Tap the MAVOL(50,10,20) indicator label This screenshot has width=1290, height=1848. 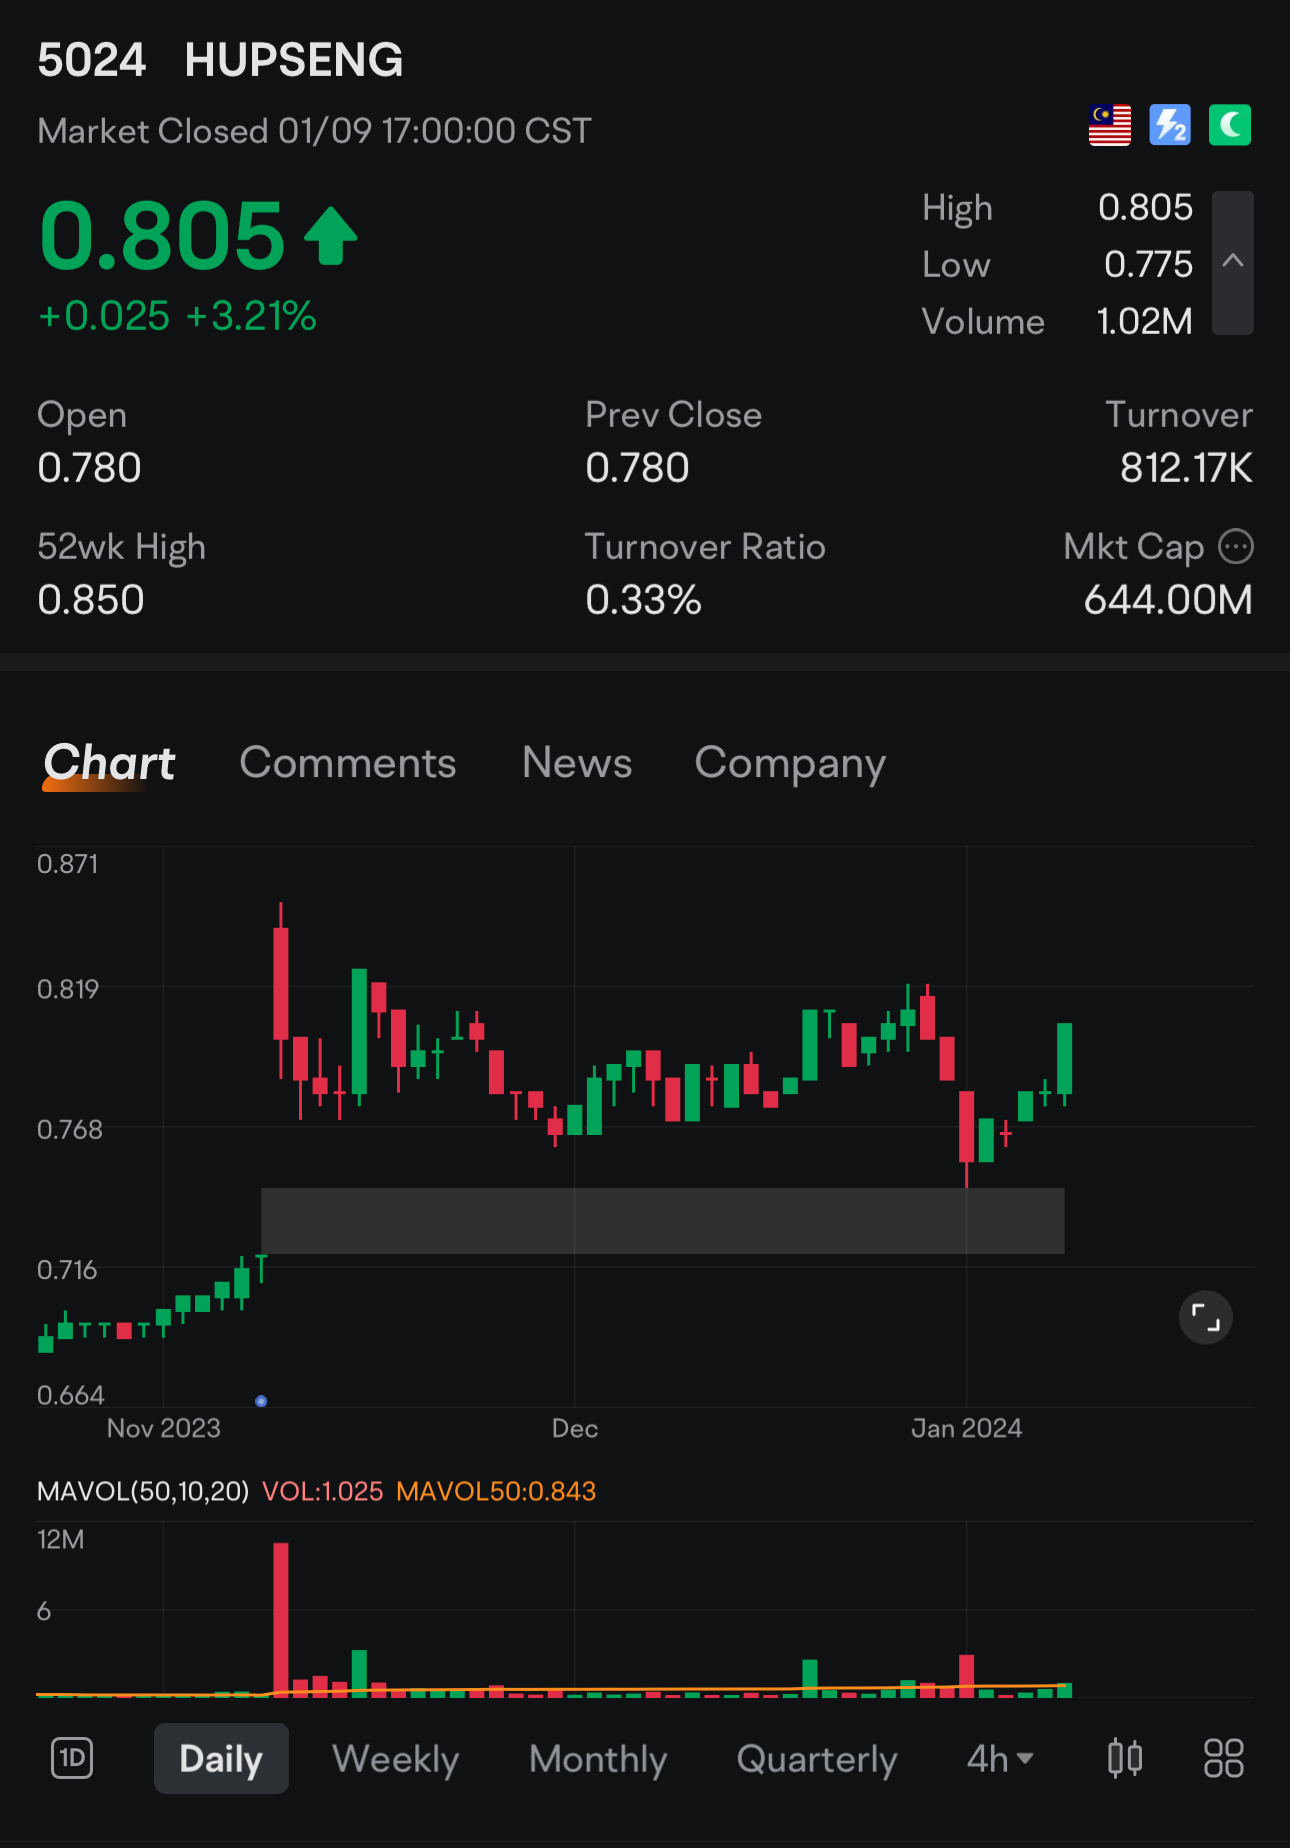tap(143, 1491)
